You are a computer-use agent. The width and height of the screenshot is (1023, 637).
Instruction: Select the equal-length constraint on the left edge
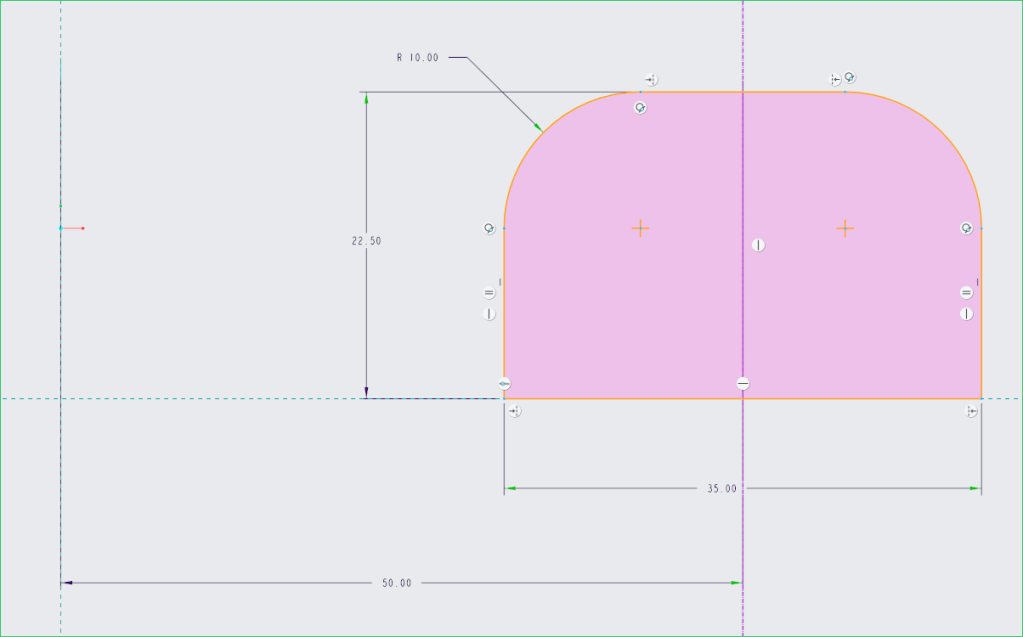pyautogui.click(x=489, y=292)
